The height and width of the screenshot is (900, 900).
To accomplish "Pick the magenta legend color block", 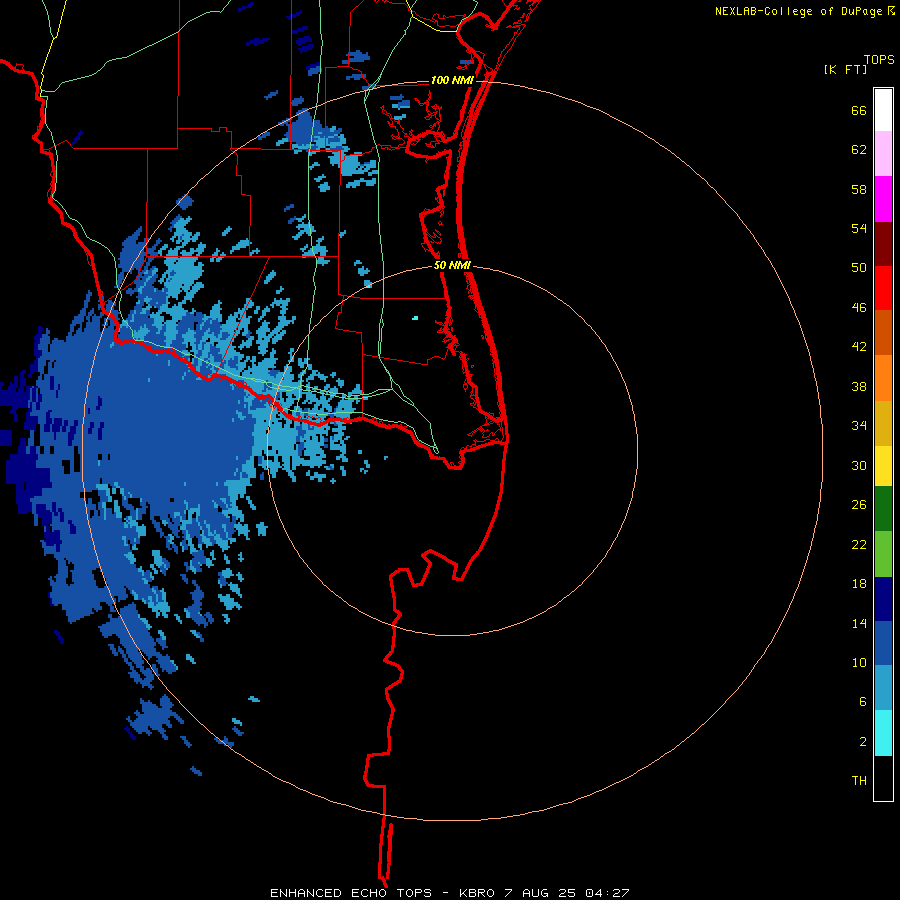I will (883, 199).
